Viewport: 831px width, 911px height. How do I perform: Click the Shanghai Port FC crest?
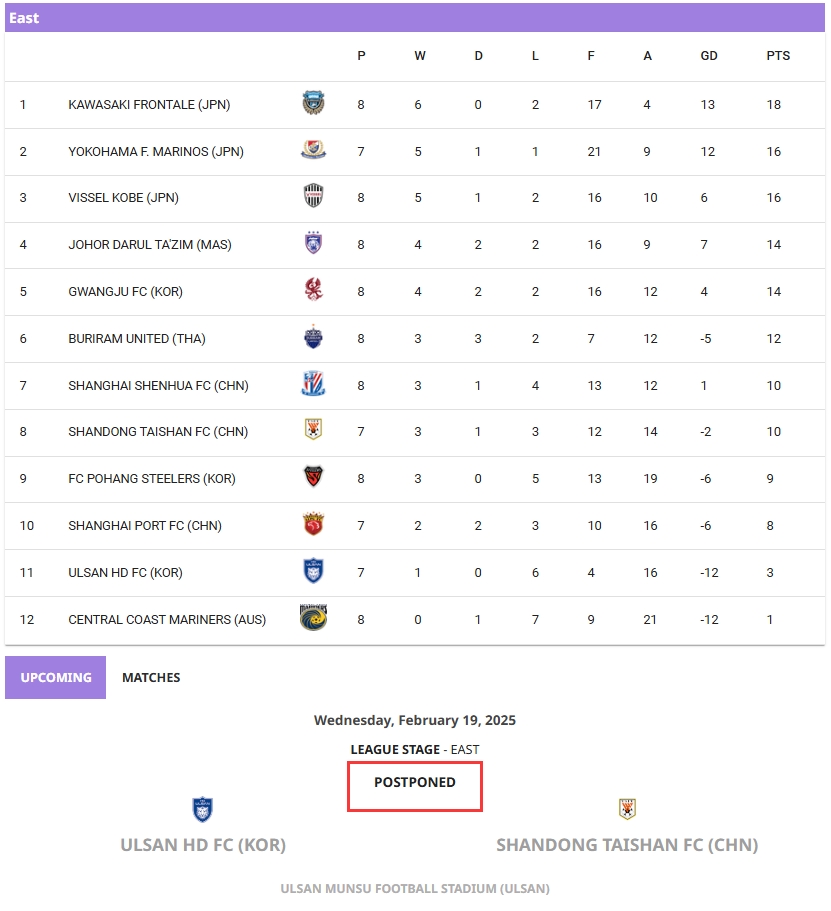click(313, 524)
